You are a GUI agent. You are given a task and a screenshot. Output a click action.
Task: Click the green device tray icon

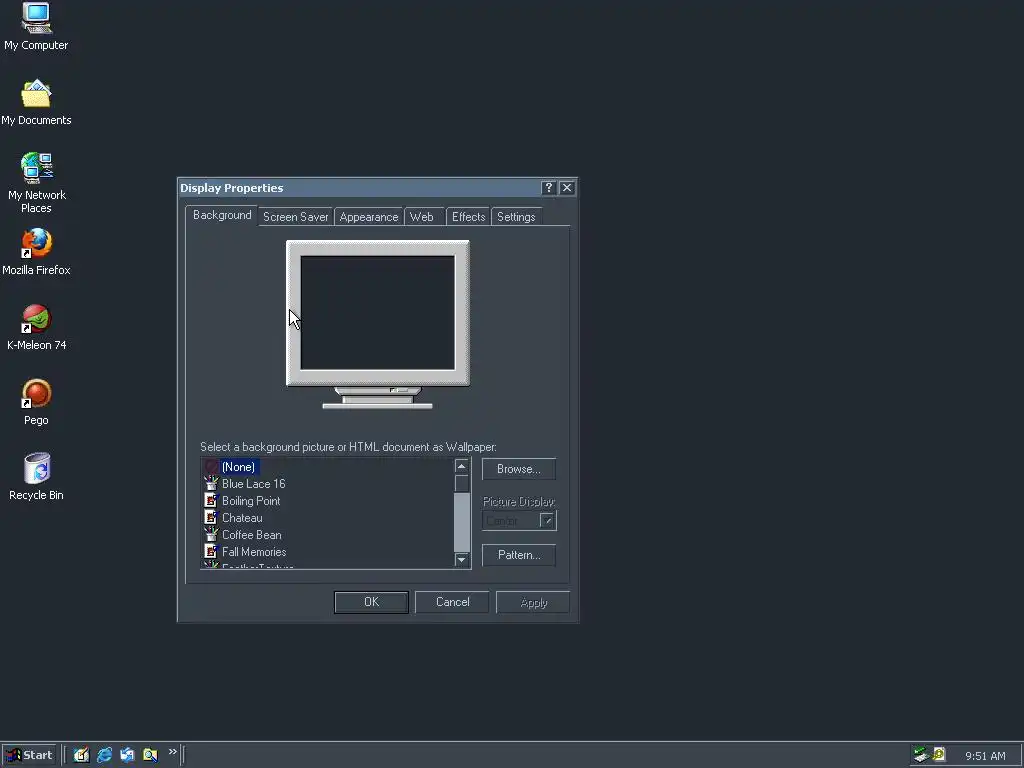coord(921,755)
